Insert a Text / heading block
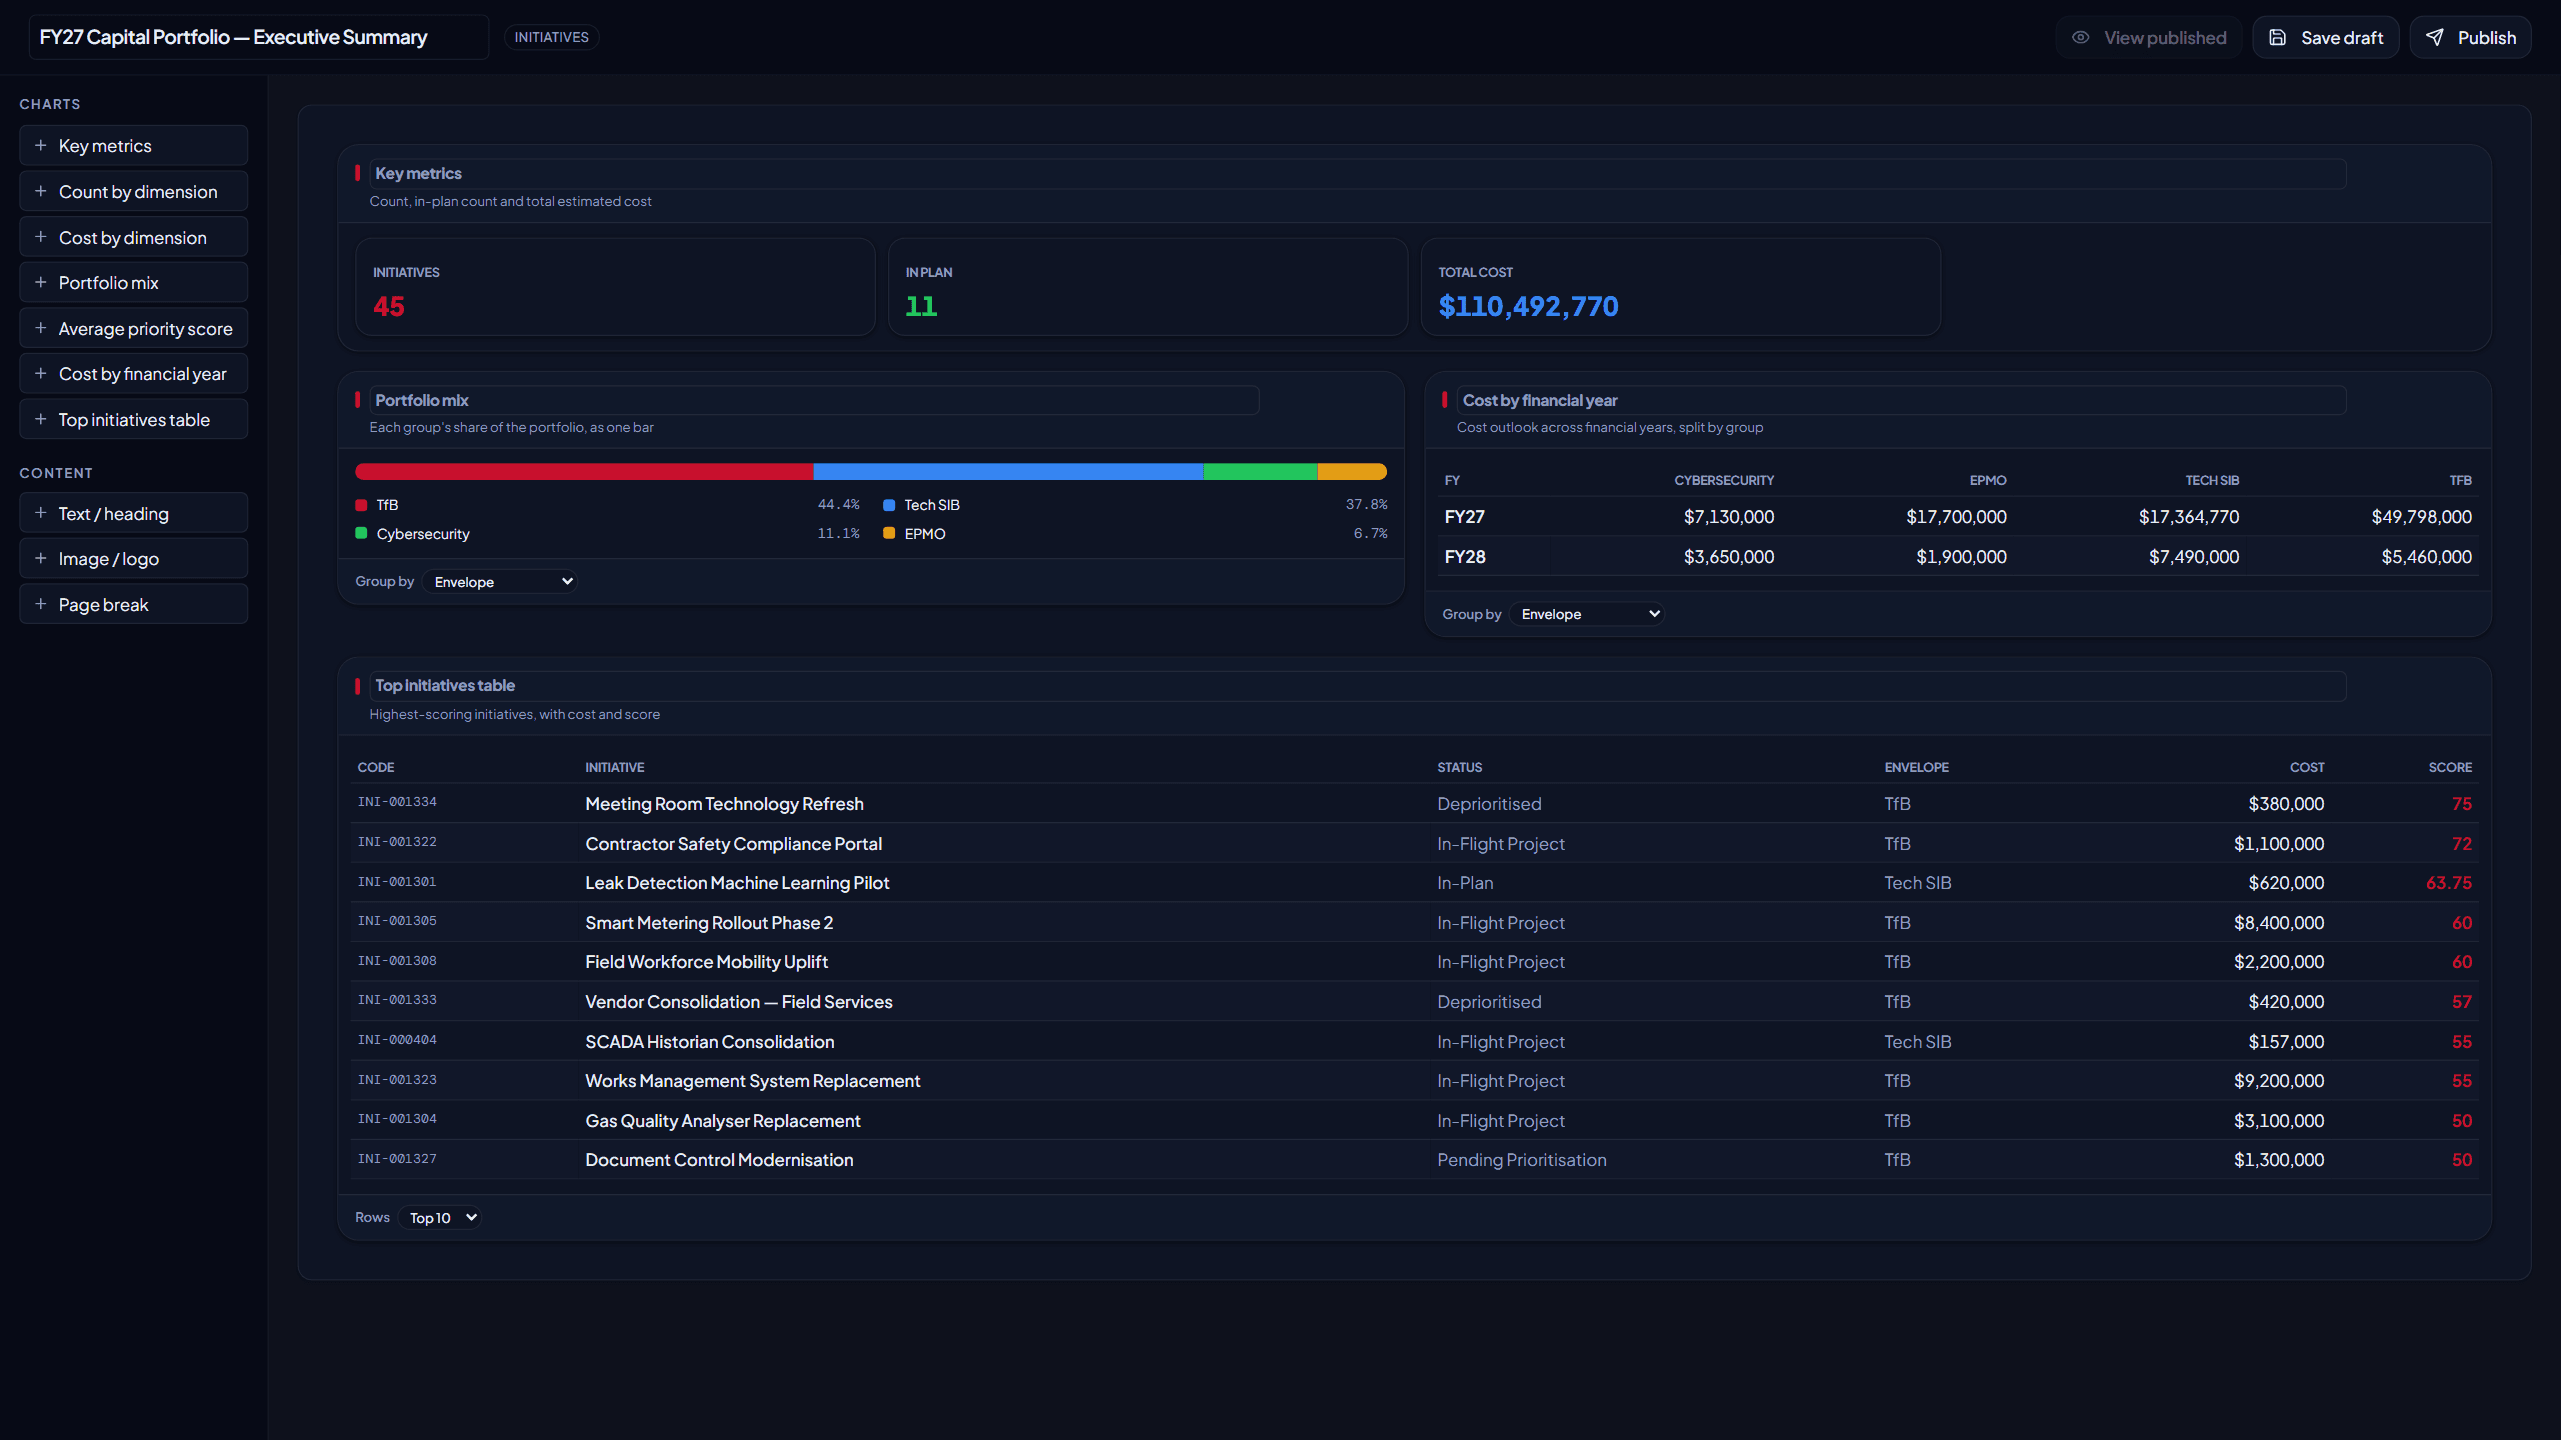The height and width of the screenshot is (1440, 2561). pos(134,514)
